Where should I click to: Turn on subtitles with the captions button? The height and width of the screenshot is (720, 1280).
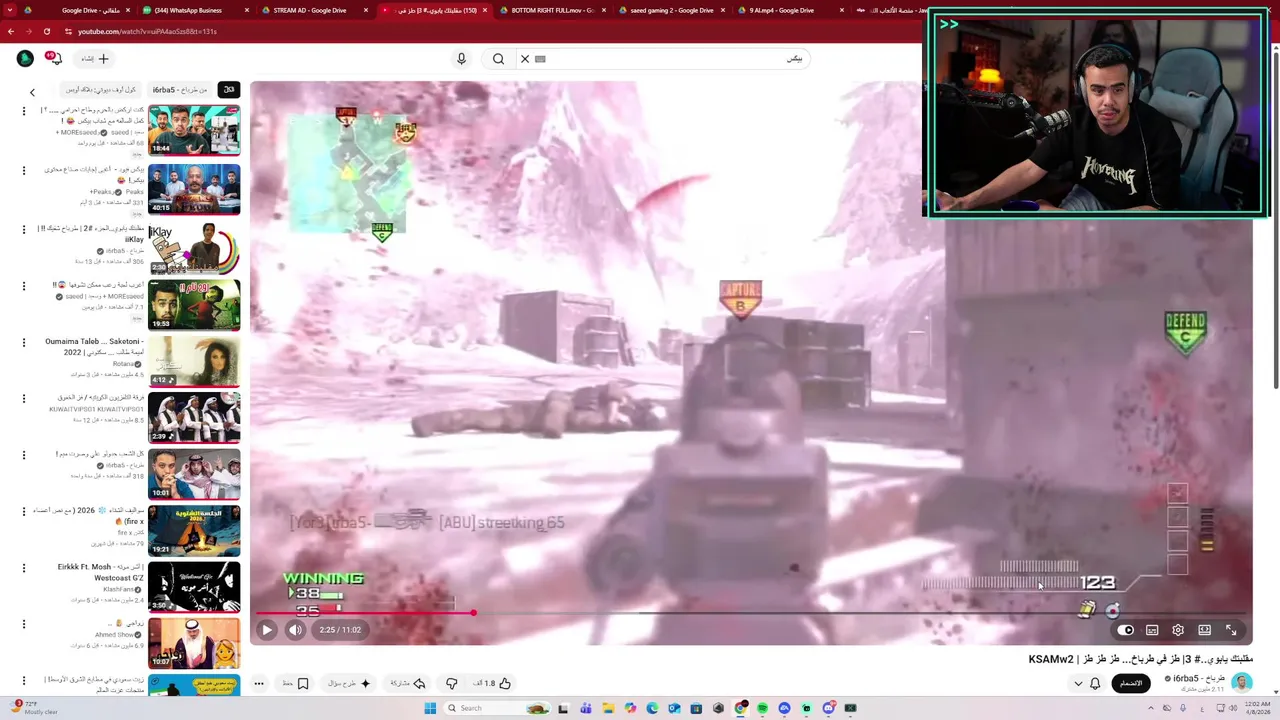click(1152, 630)
